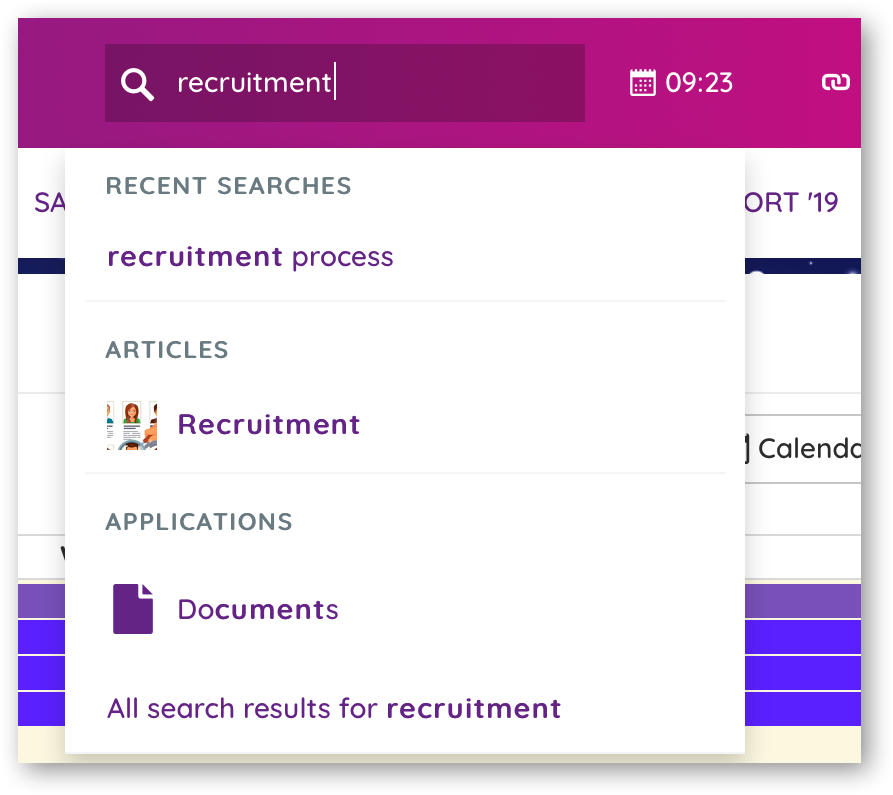
Task: Click the 09:23 time display
Action: tap(699, 83)
